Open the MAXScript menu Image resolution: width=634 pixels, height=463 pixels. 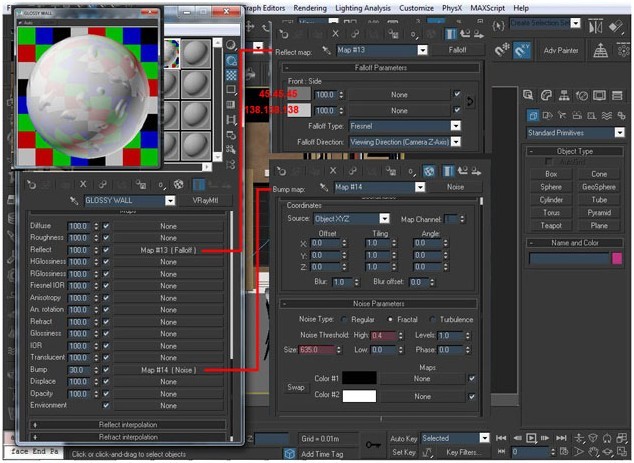(487, 8)
